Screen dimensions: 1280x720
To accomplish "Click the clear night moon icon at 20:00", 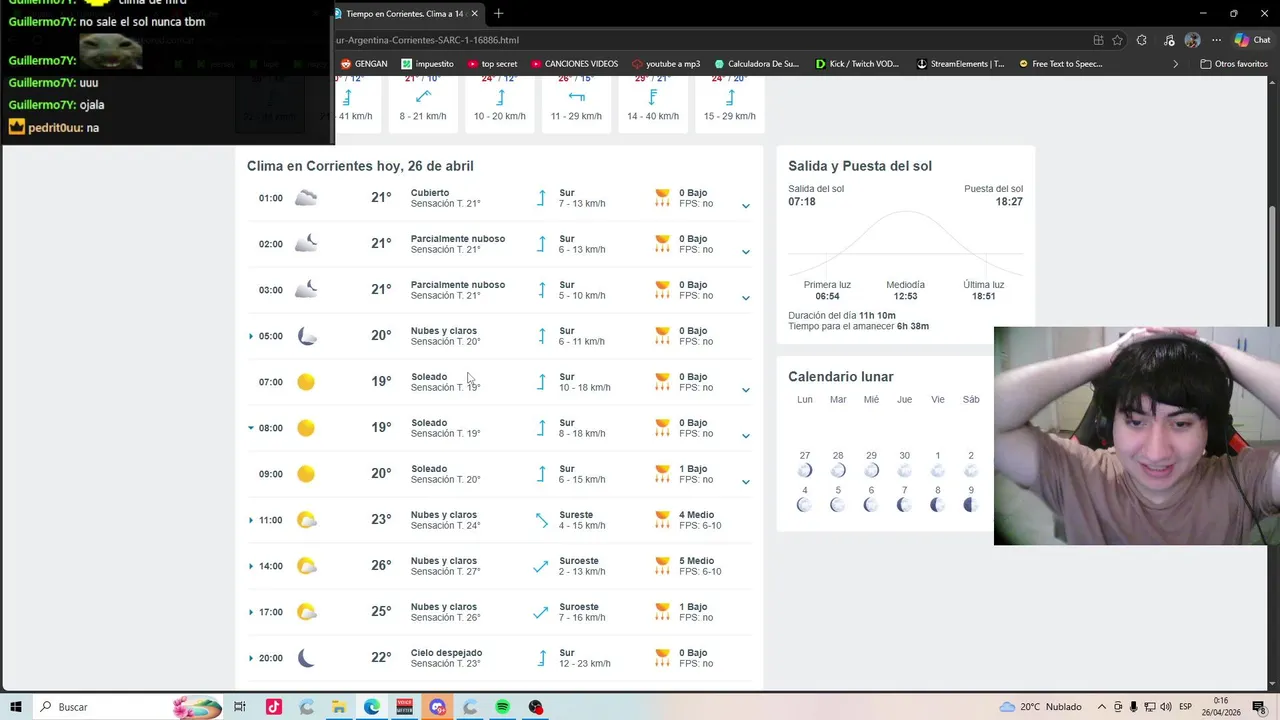I will pyautogui.click(x=306, y=658).
